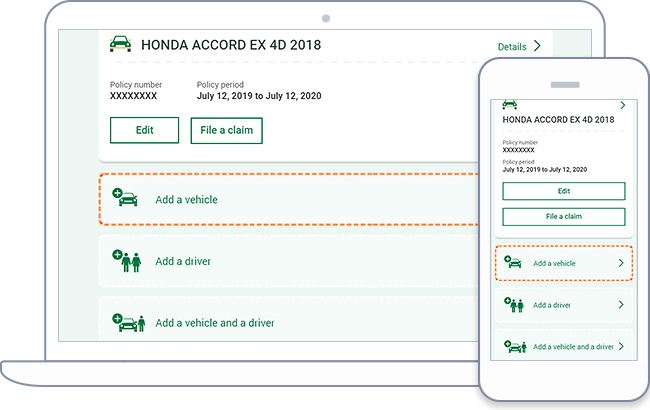Viewport: 650px width, 410px height.
Task: Tap add-driver icon on phone
Action: [x=514, y=304]
